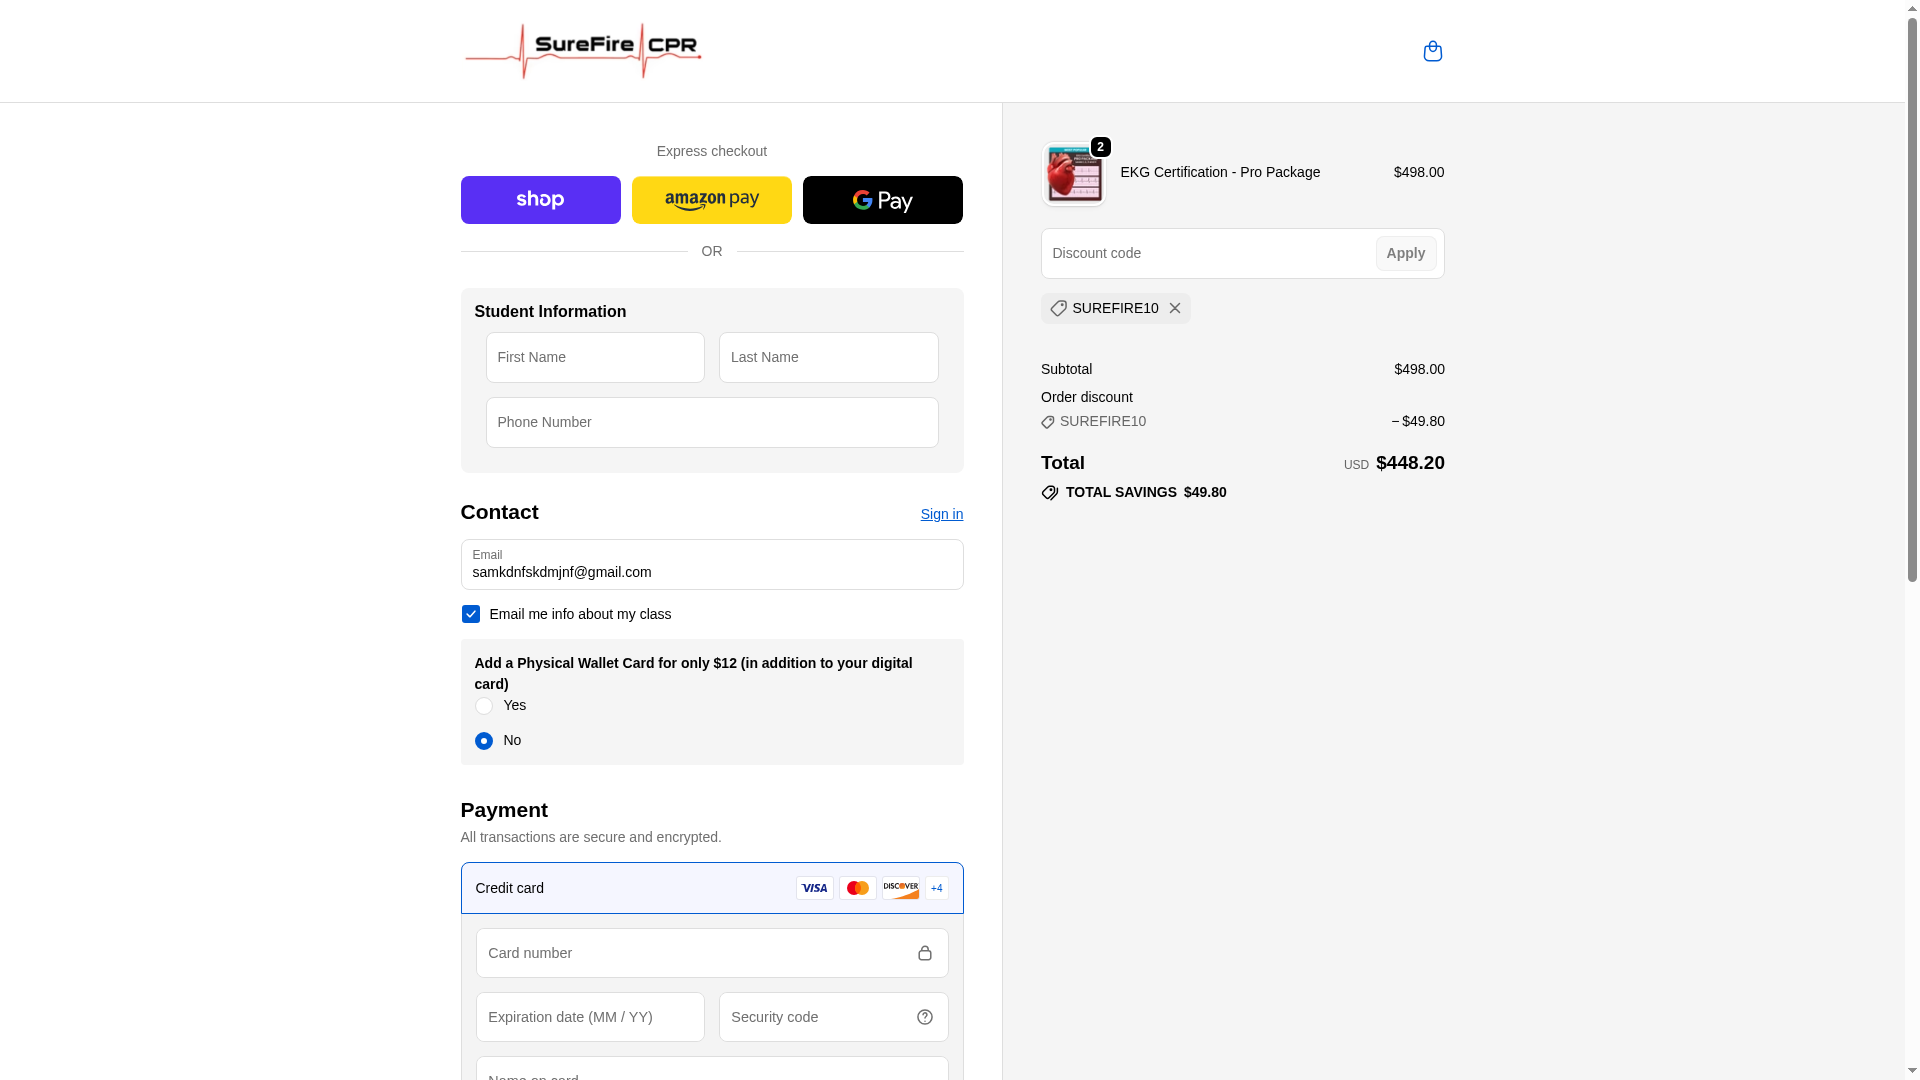Image resolution: width=1920 pixels, height=1080 pixels.
Task: Click the Mastercard icon
Action: 857,888
